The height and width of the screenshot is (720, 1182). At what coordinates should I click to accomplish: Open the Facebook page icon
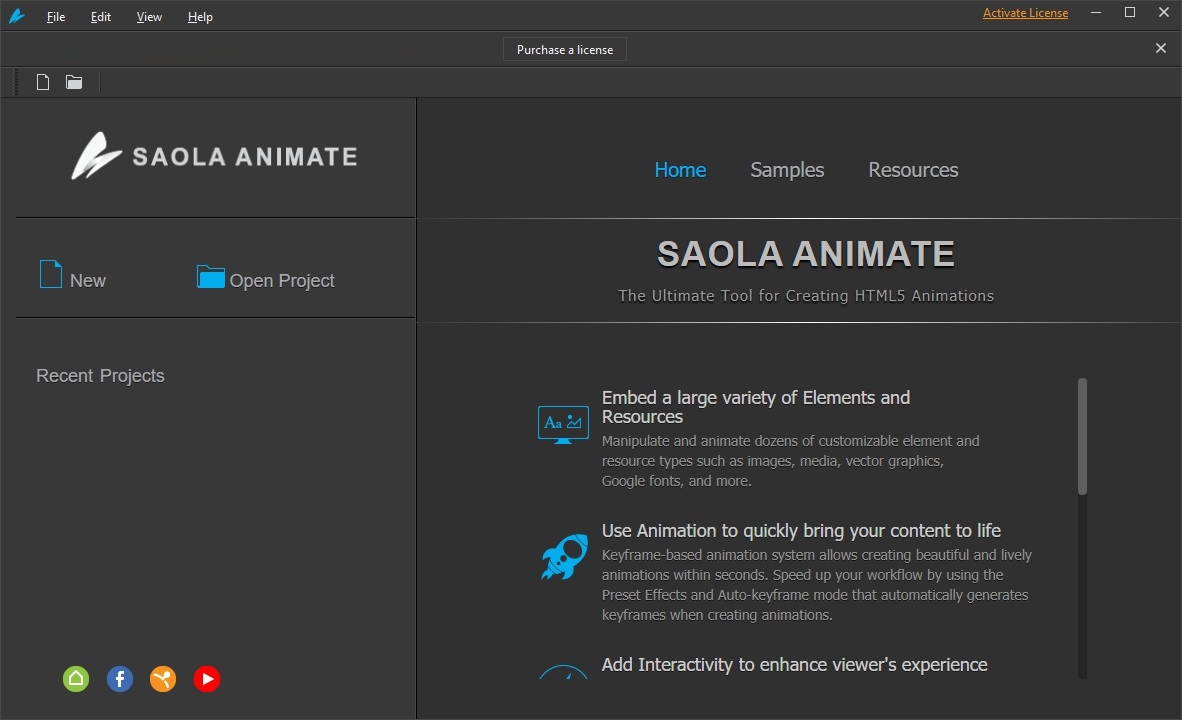119,679
